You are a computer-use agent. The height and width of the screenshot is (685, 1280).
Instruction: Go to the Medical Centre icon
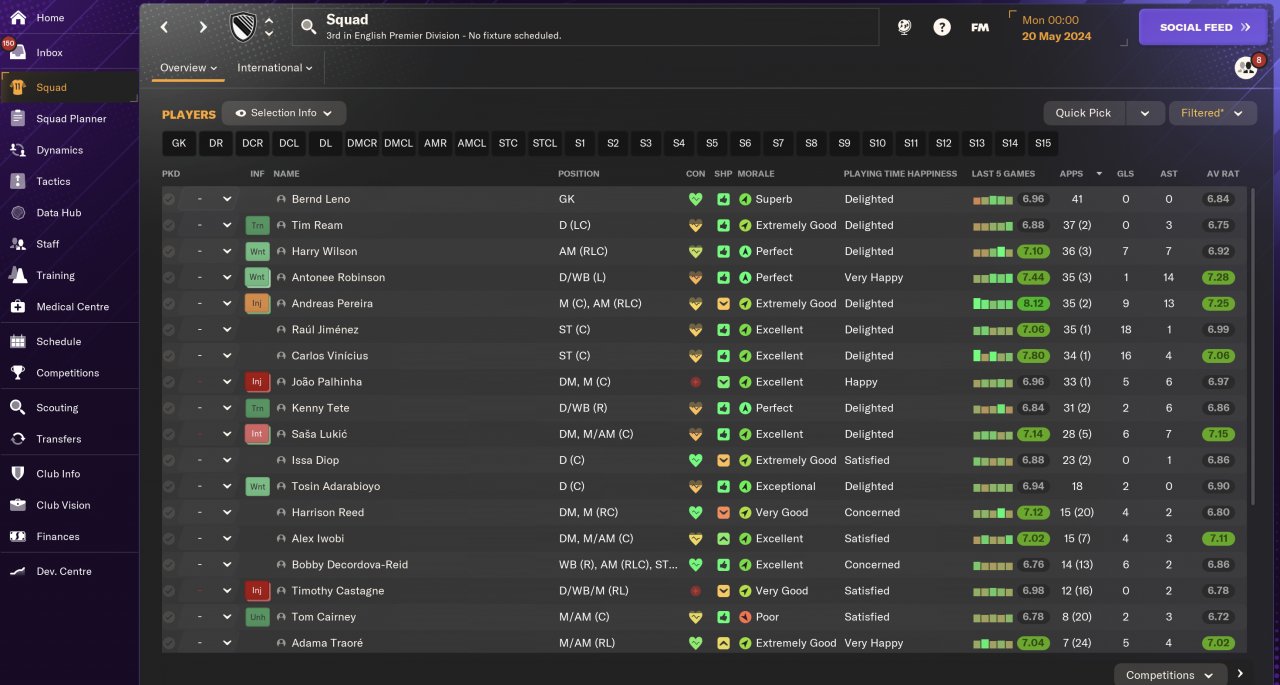click(18, 306)
